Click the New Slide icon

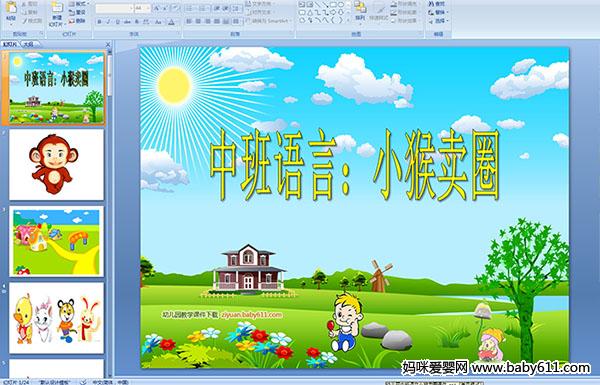(x=57, y=7)
